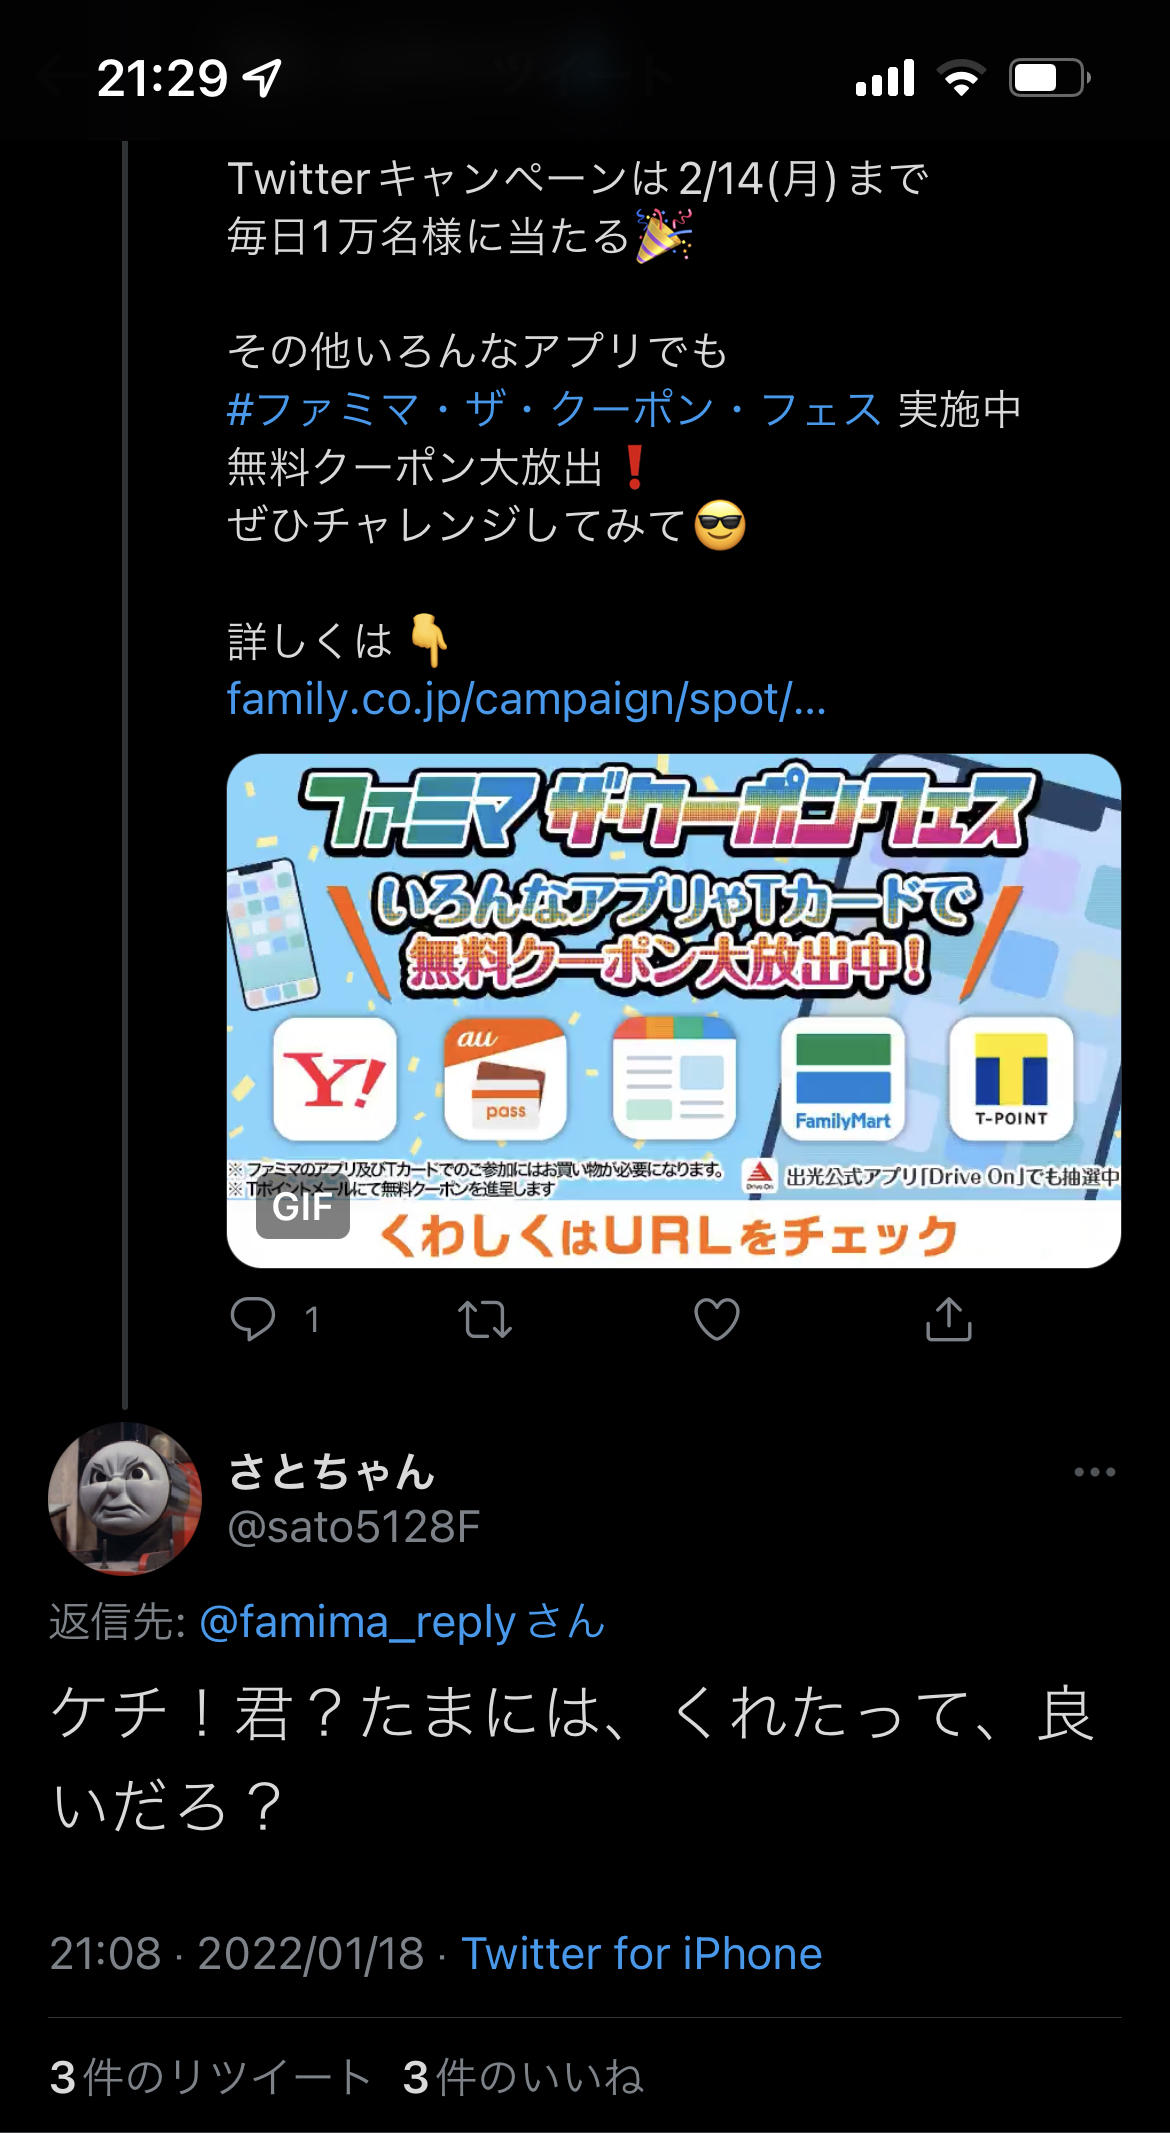The height and width of the screenshot is (2133, 1170).
Task: Play the coupon fest GIF image
Action: 674,1011
